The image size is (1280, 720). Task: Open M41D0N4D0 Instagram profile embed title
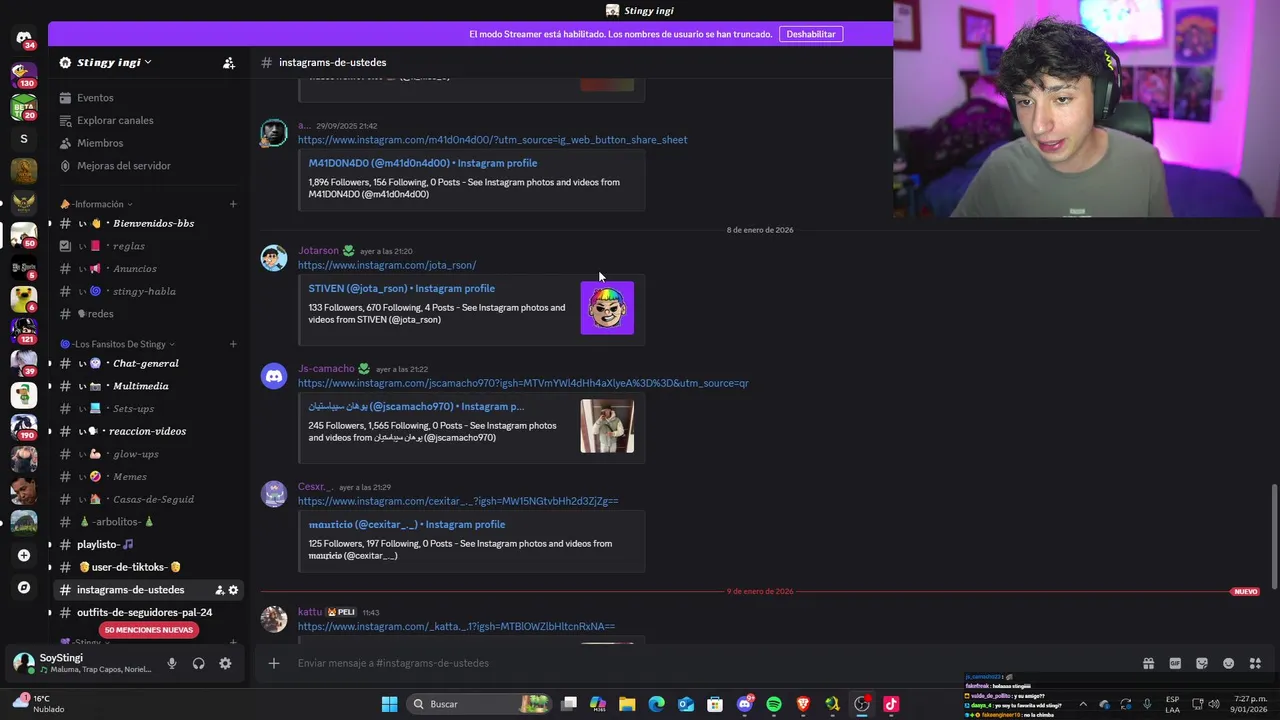[x=423, y=163]
